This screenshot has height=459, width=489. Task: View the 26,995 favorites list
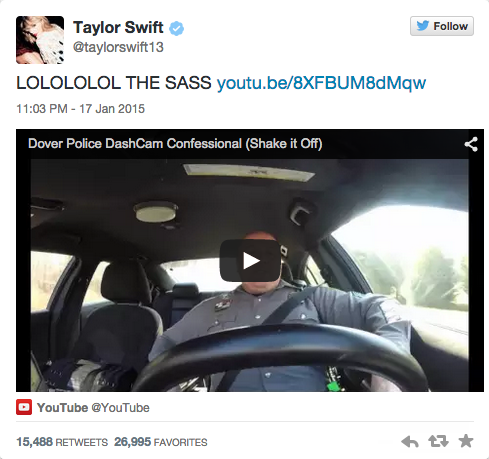coord(161,442)
